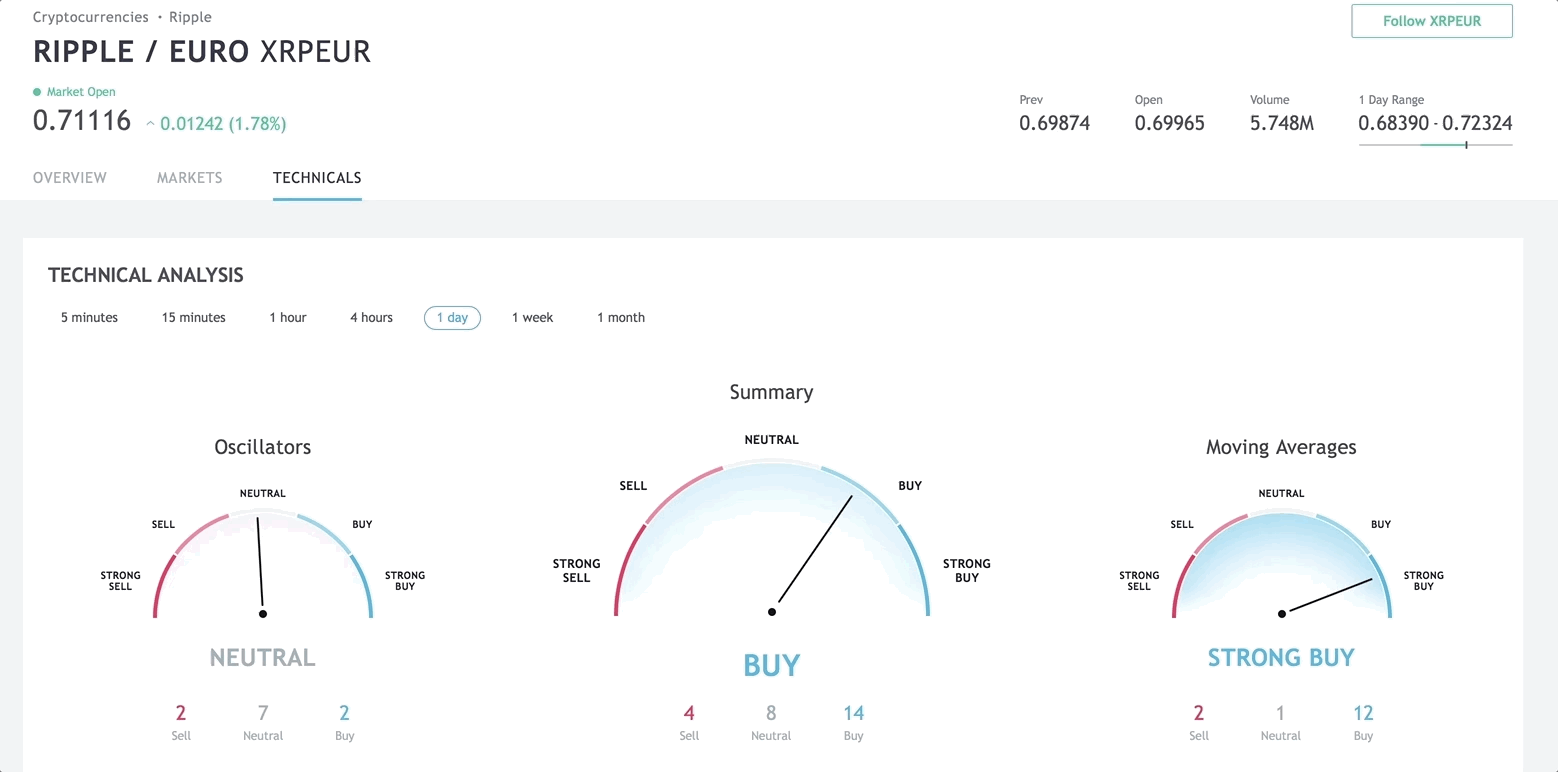Choose the 1 hour timeframe
1558x772 pixels.
(288, 318)
